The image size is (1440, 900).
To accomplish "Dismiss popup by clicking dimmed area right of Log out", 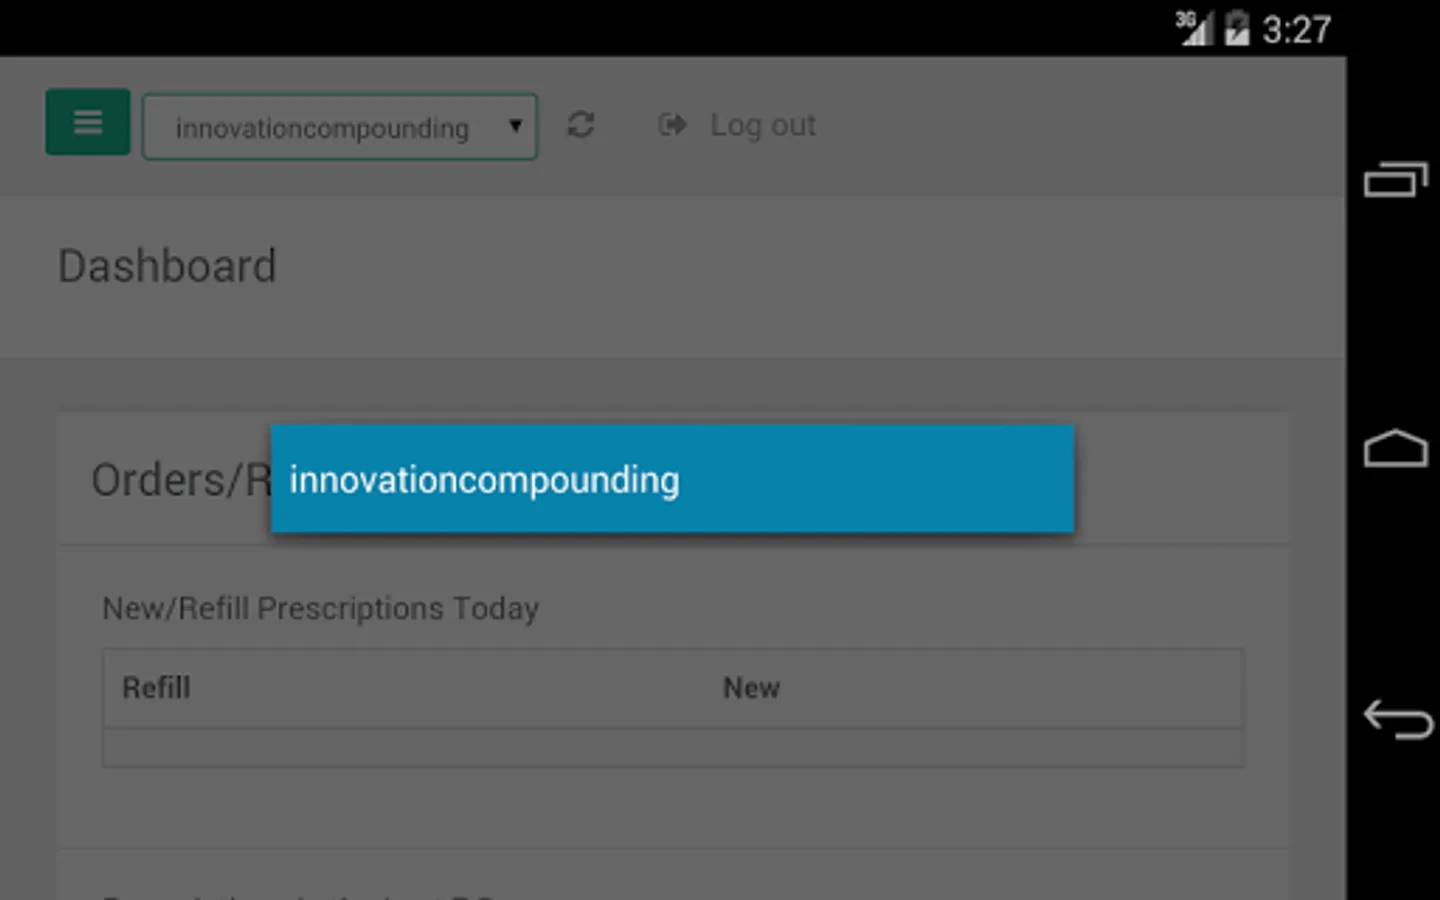I will (x=1080, y=125).
